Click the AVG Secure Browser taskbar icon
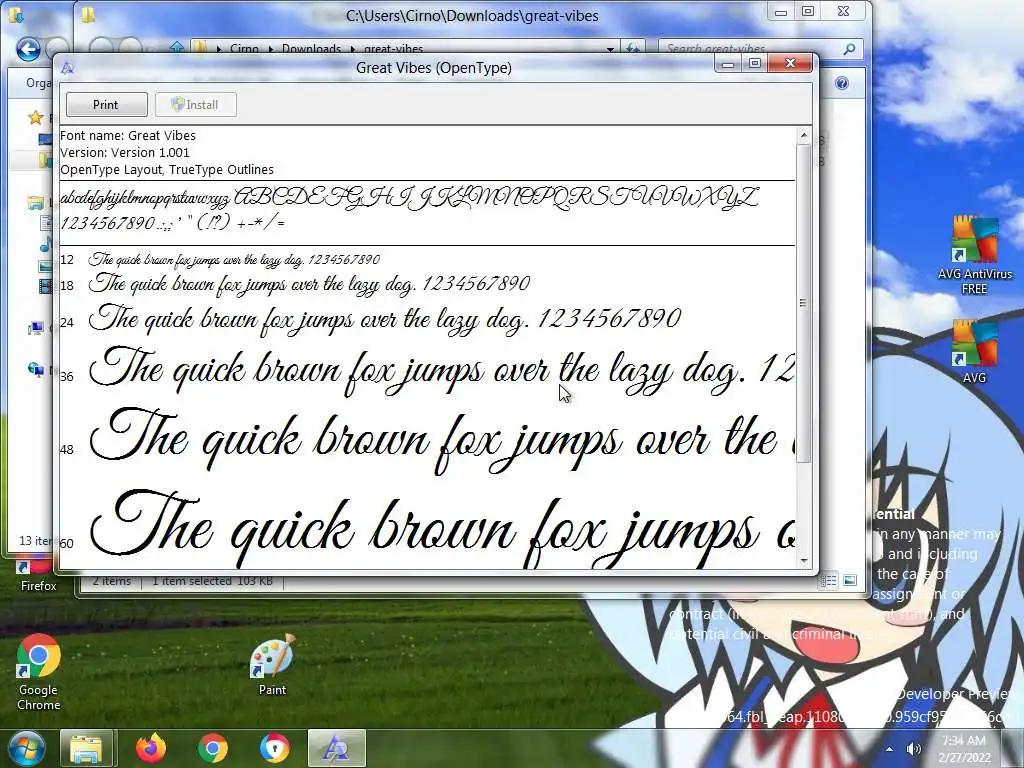This screenshot has width=1024, height=768. coord(274,748)
